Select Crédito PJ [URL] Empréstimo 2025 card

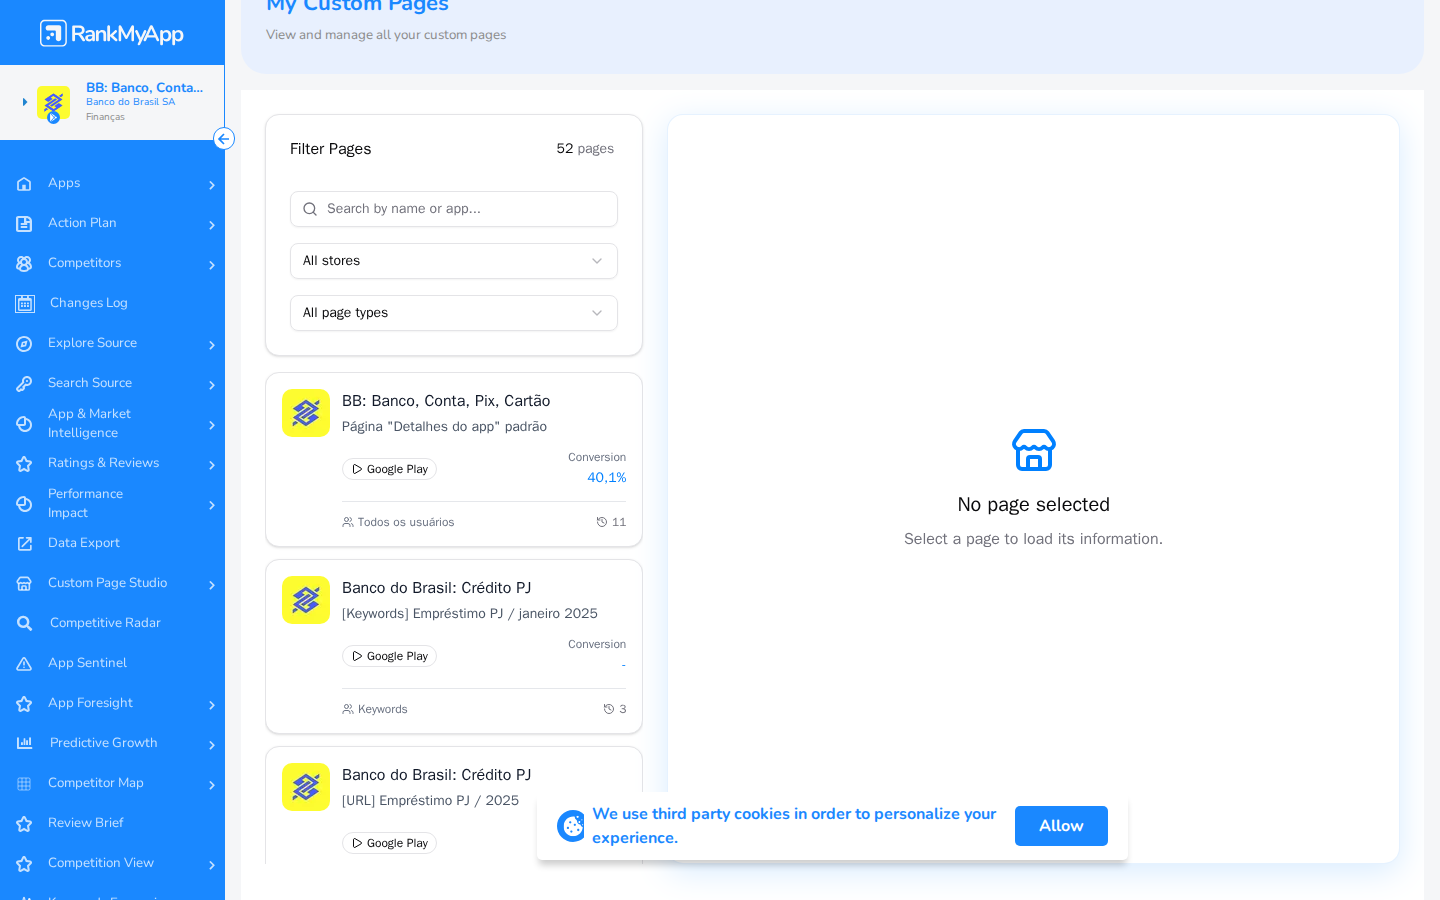coord(454,805)
